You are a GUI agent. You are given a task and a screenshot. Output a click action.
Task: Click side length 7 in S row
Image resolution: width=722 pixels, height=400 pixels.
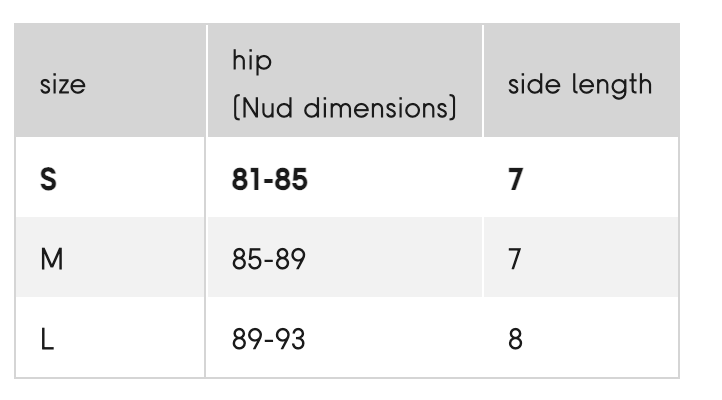click(x=515, y=180)
